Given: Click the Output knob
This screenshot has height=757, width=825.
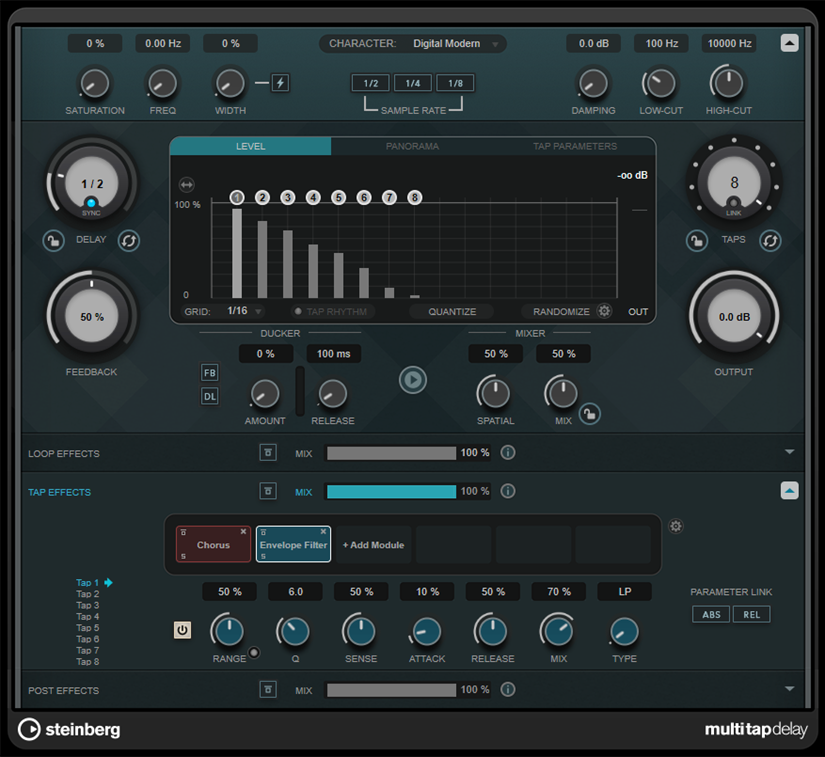Looking at the screenshot, I should point(734,317).
